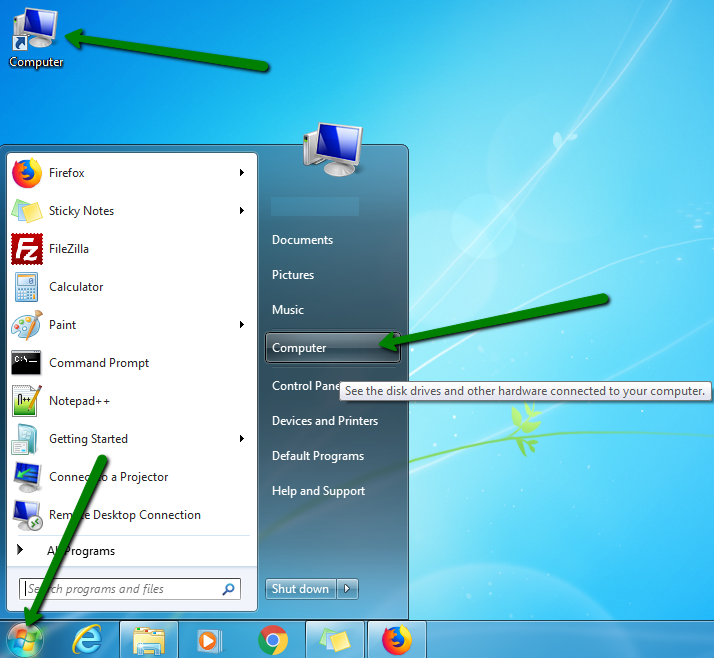The width and height of the screenshot is (714, 658).
Task: Expand the Paint jump list arrow
Action: pos(242,325)
